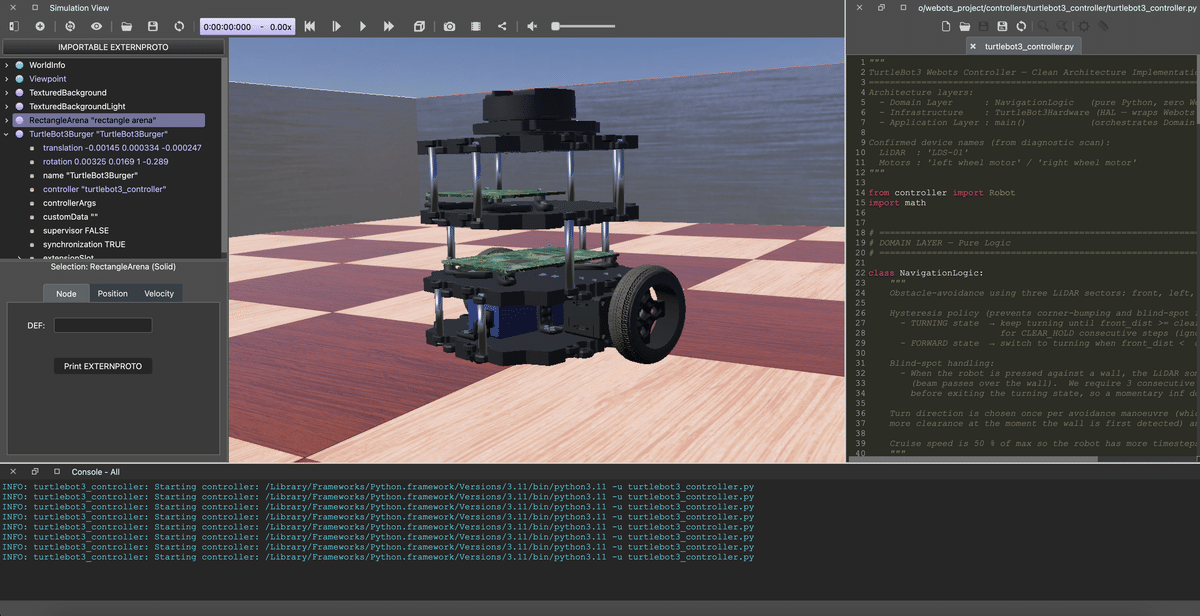Save world in Simulation View toolbar
This screenshot has width=1200, height=616.
(152, 26)
